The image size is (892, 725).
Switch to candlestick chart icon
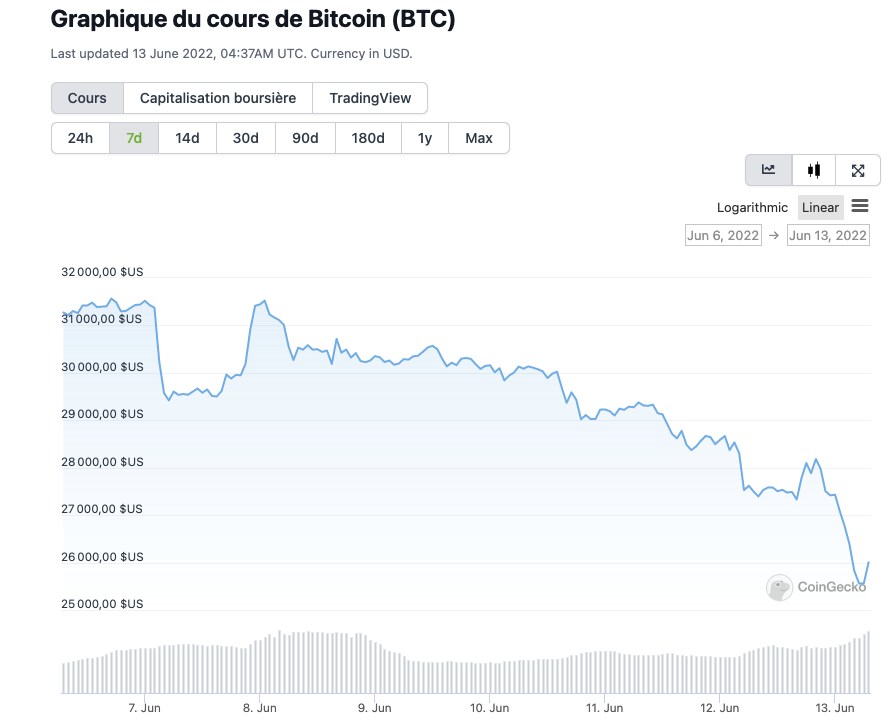tap(814, 170)
